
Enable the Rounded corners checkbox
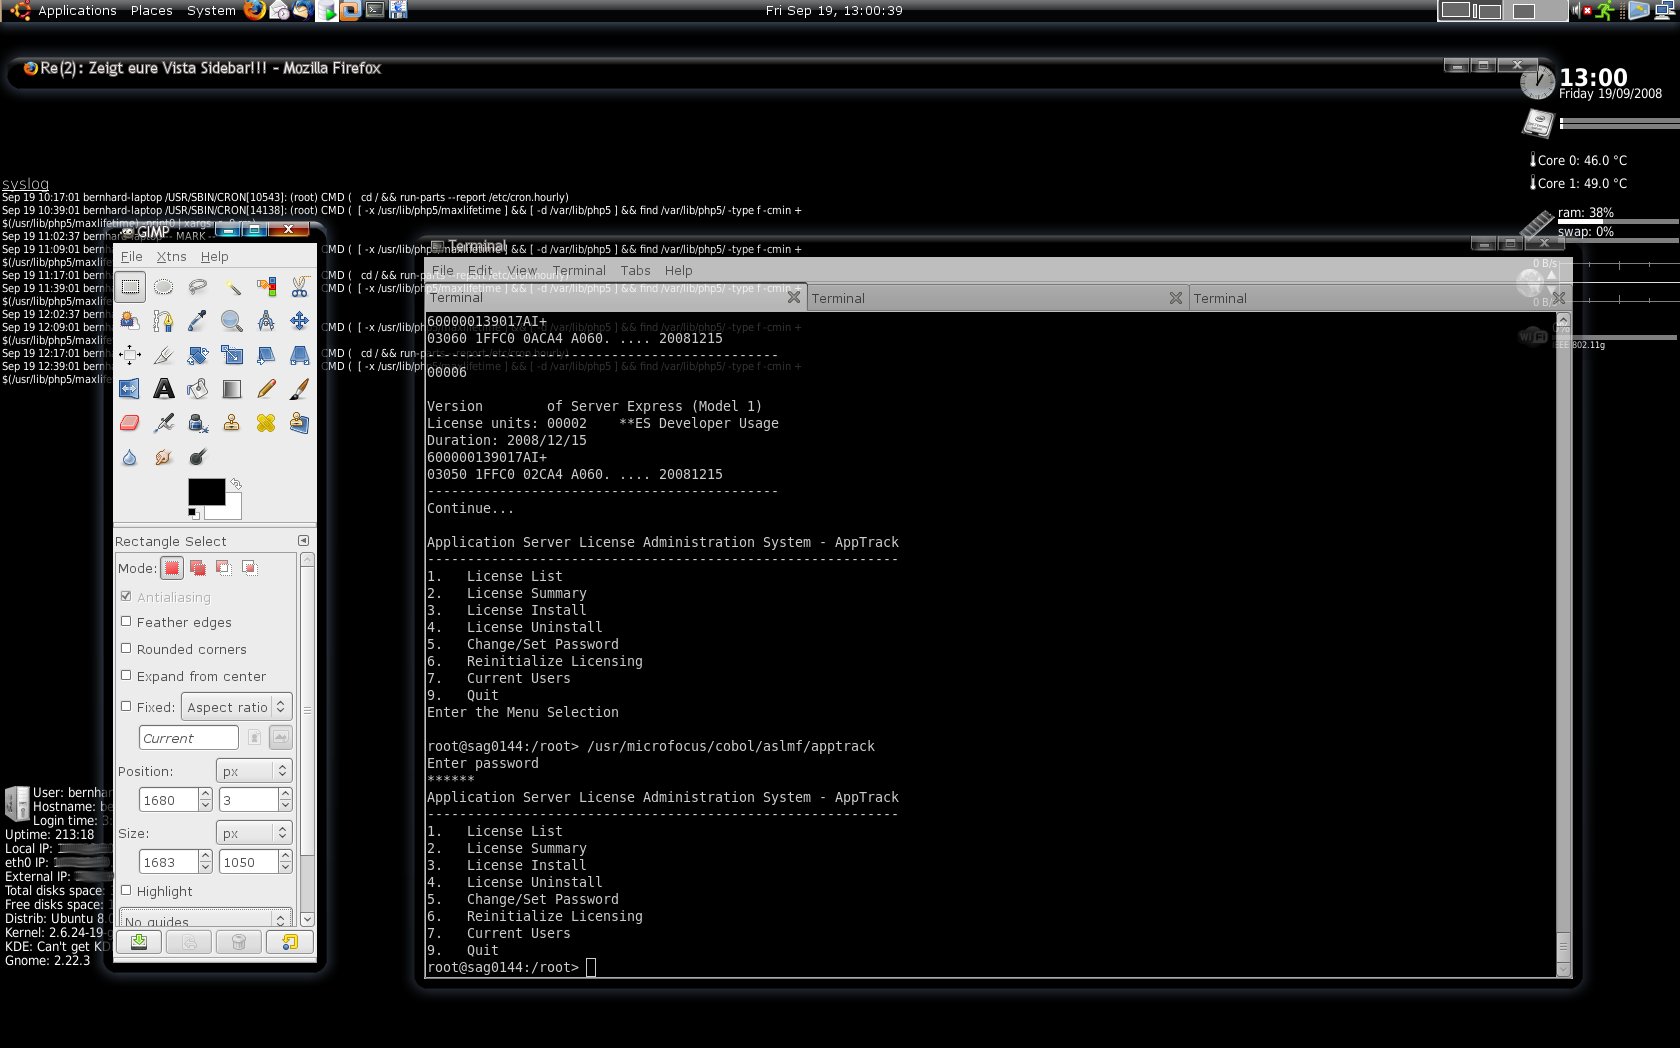tap(126, 648)
